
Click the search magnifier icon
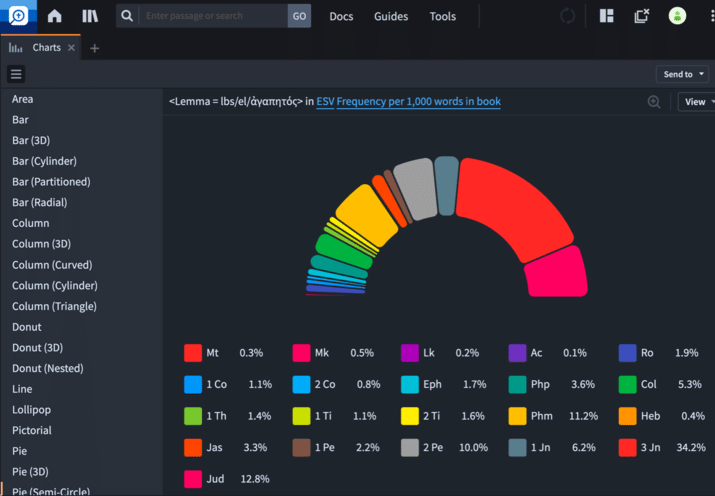(x=125, y=16)
